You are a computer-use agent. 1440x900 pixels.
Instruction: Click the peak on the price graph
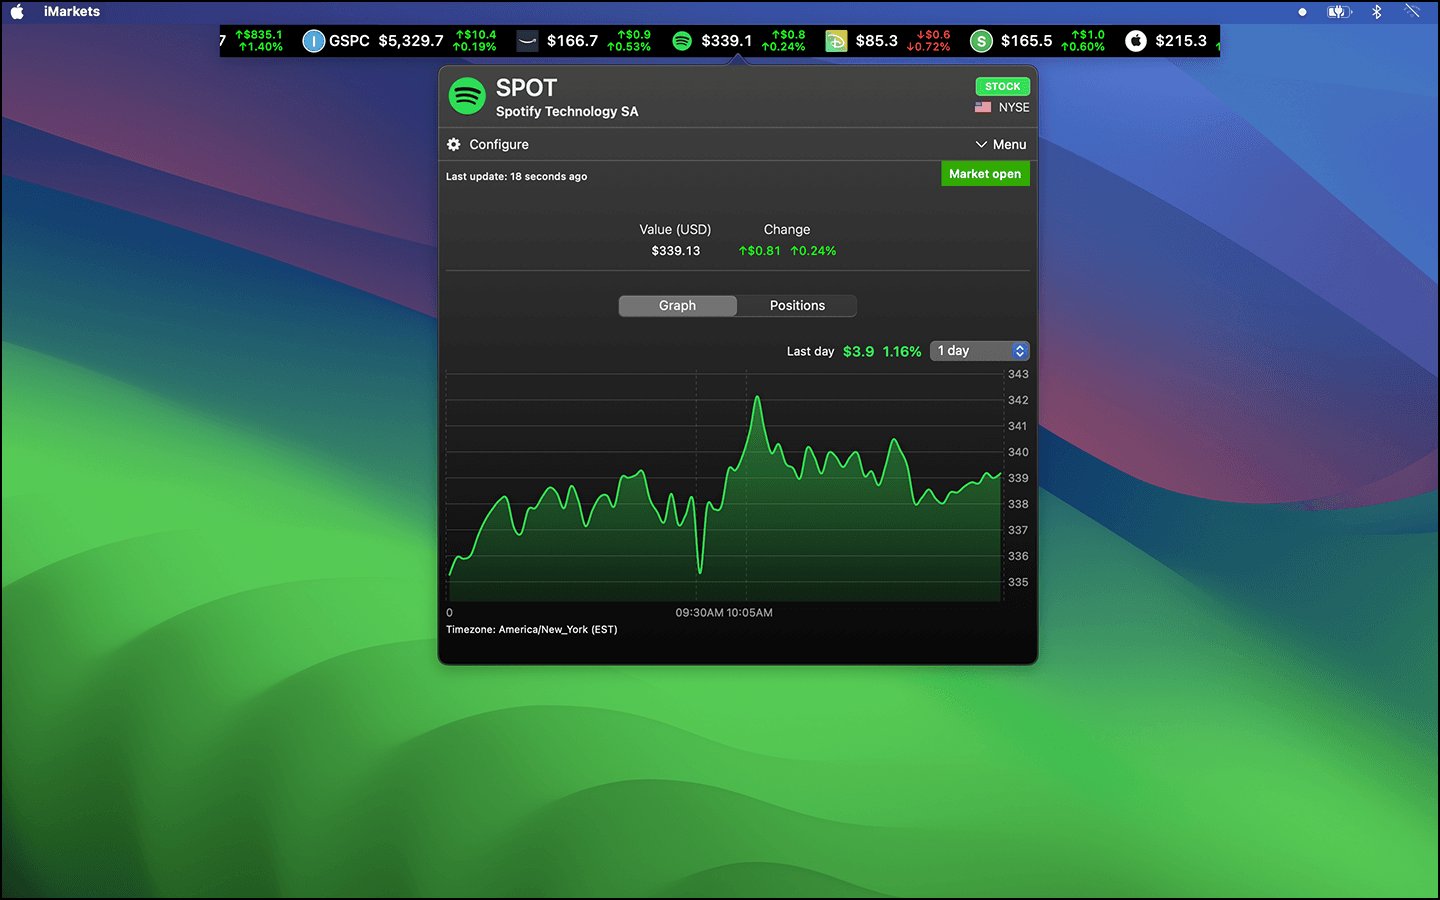tap(757, 398)
